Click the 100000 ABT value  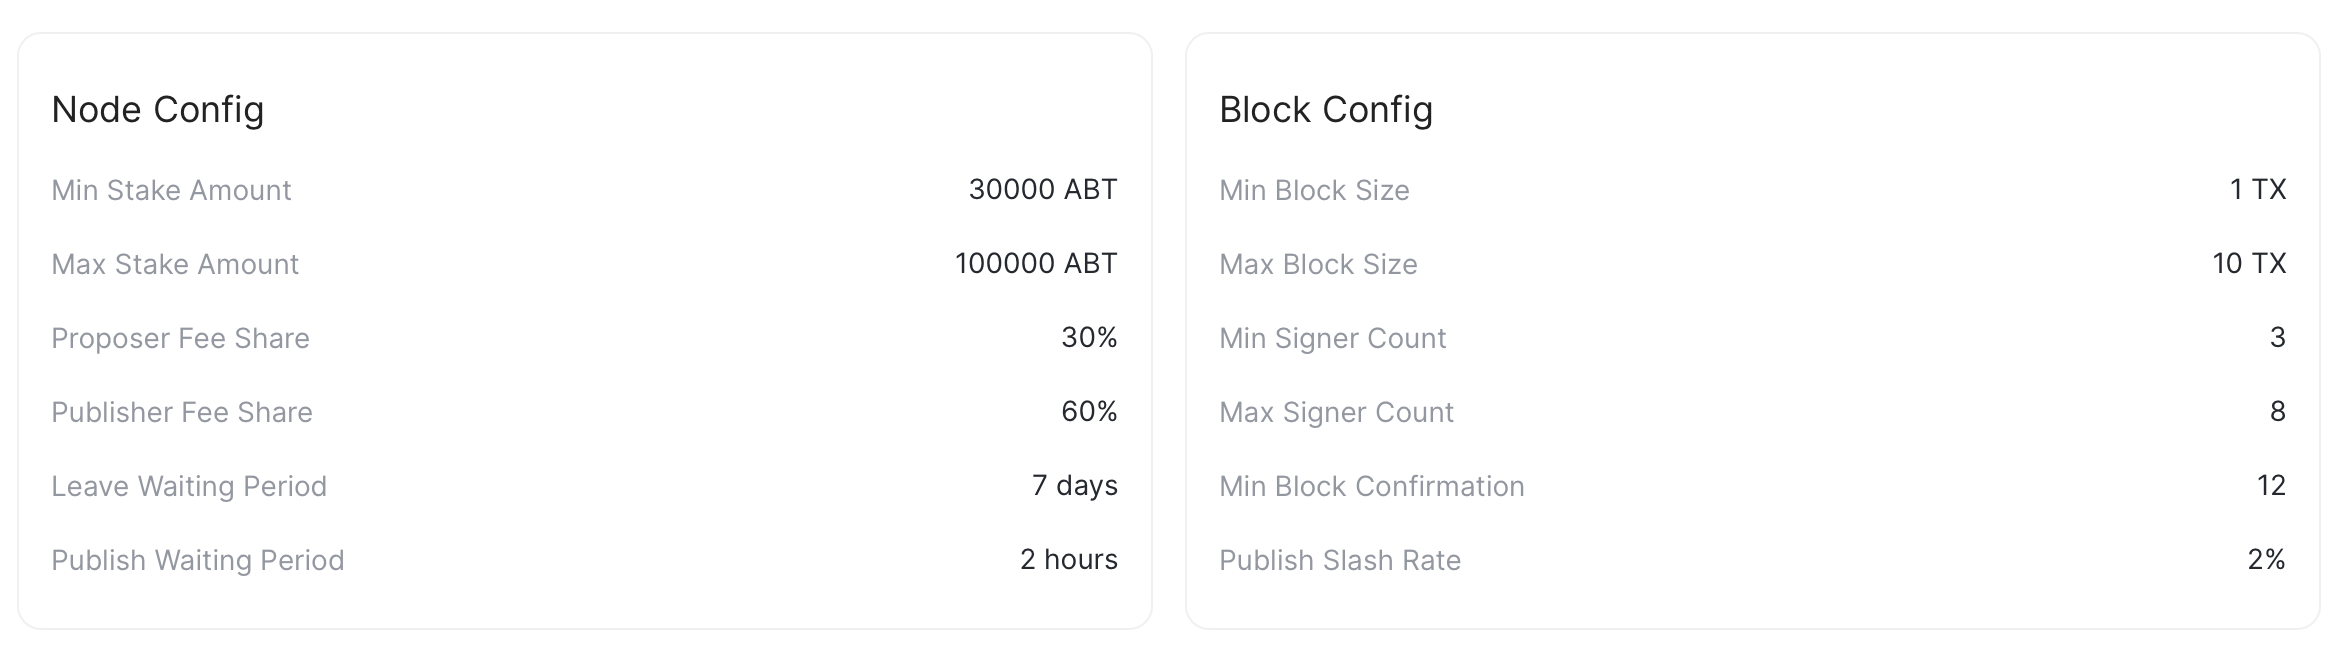tap(1036, 264)
